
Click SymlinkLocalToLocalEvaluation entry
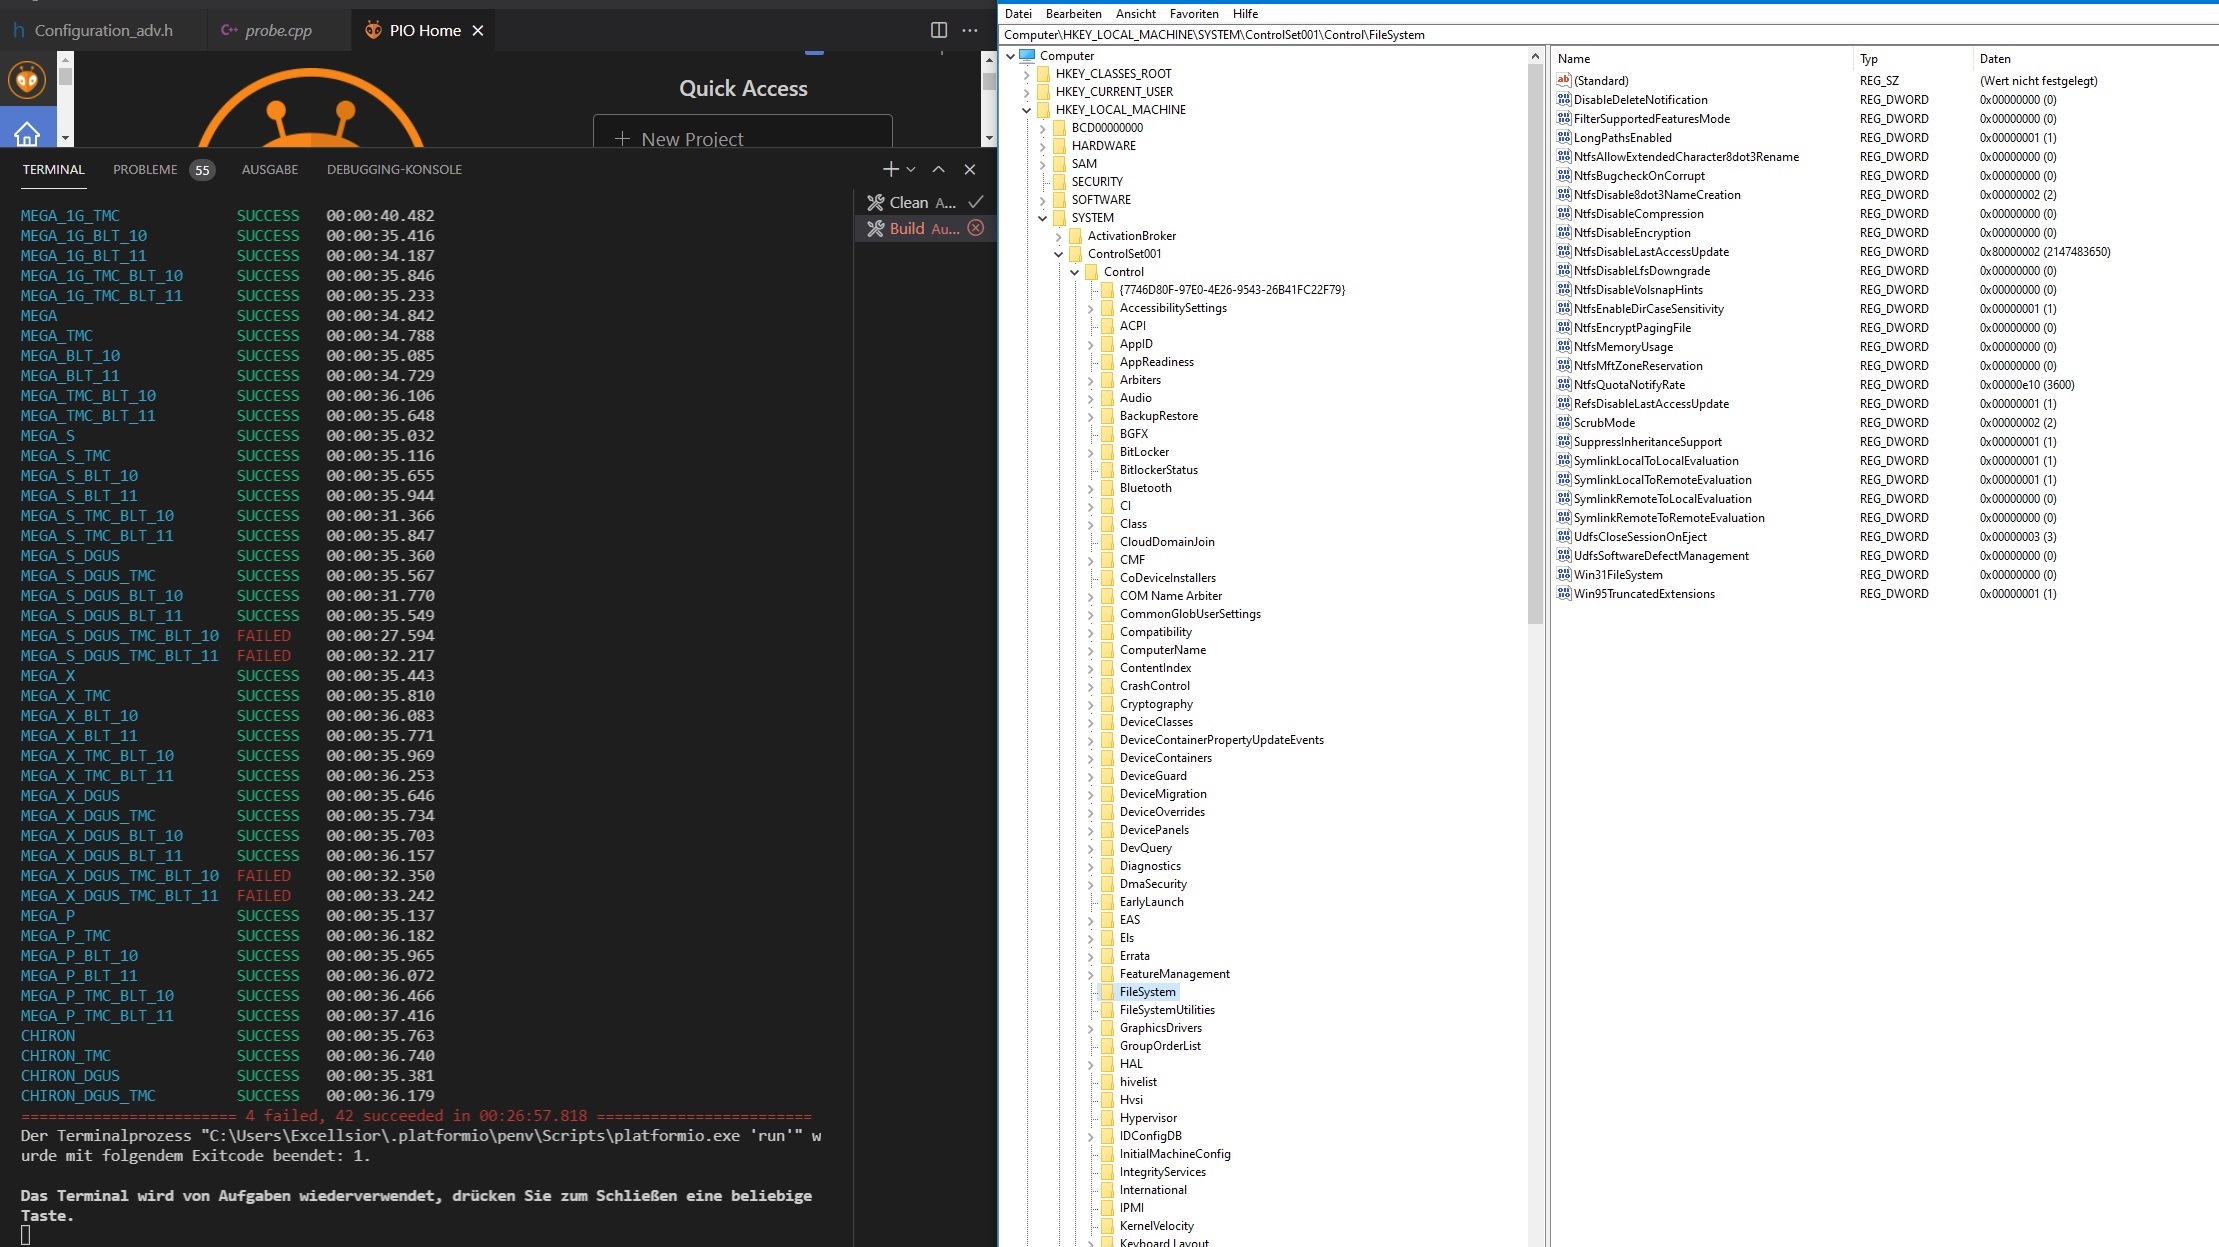[x=1656, y=460]
